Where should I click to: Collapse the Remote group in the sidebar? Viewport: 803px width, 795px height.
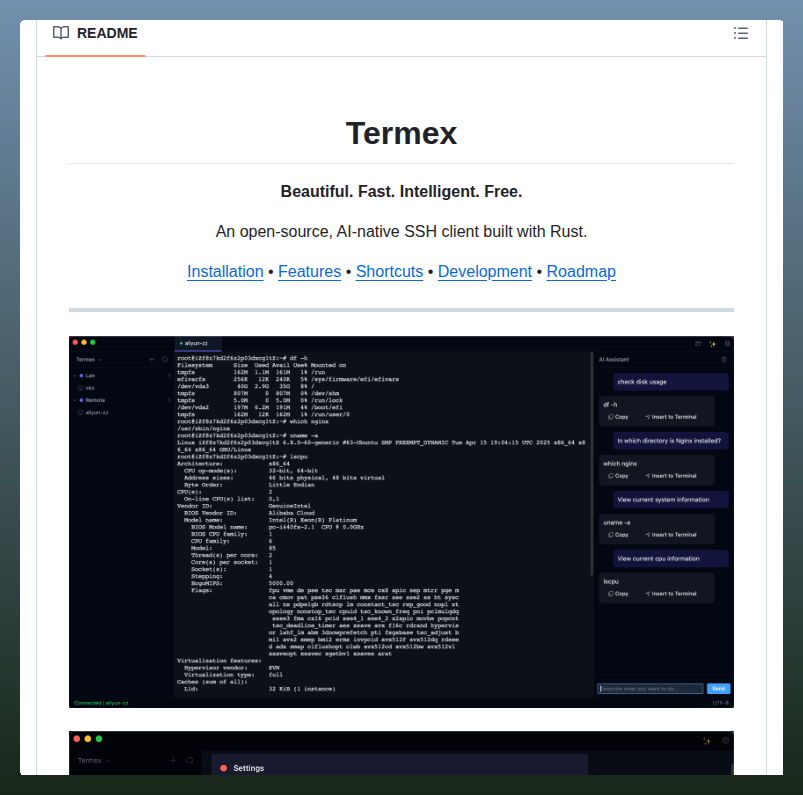pos(75,400)
